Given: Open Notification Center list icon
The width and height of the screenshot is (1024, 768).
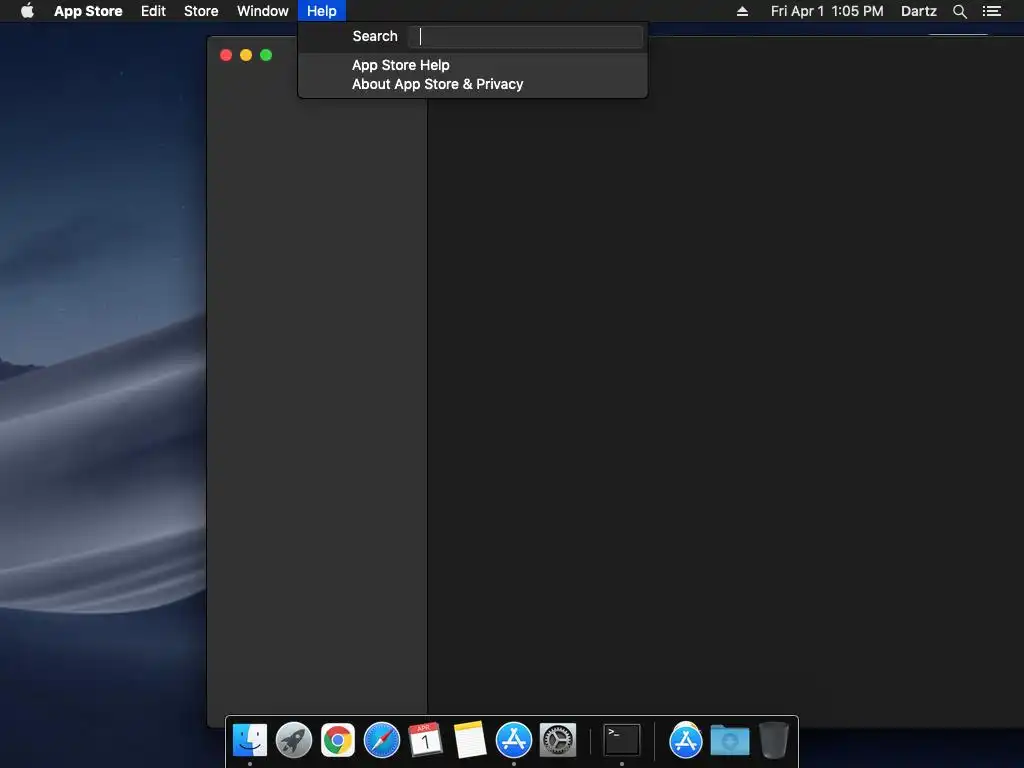Looking at the screenshot, I should tap(992, 11).
